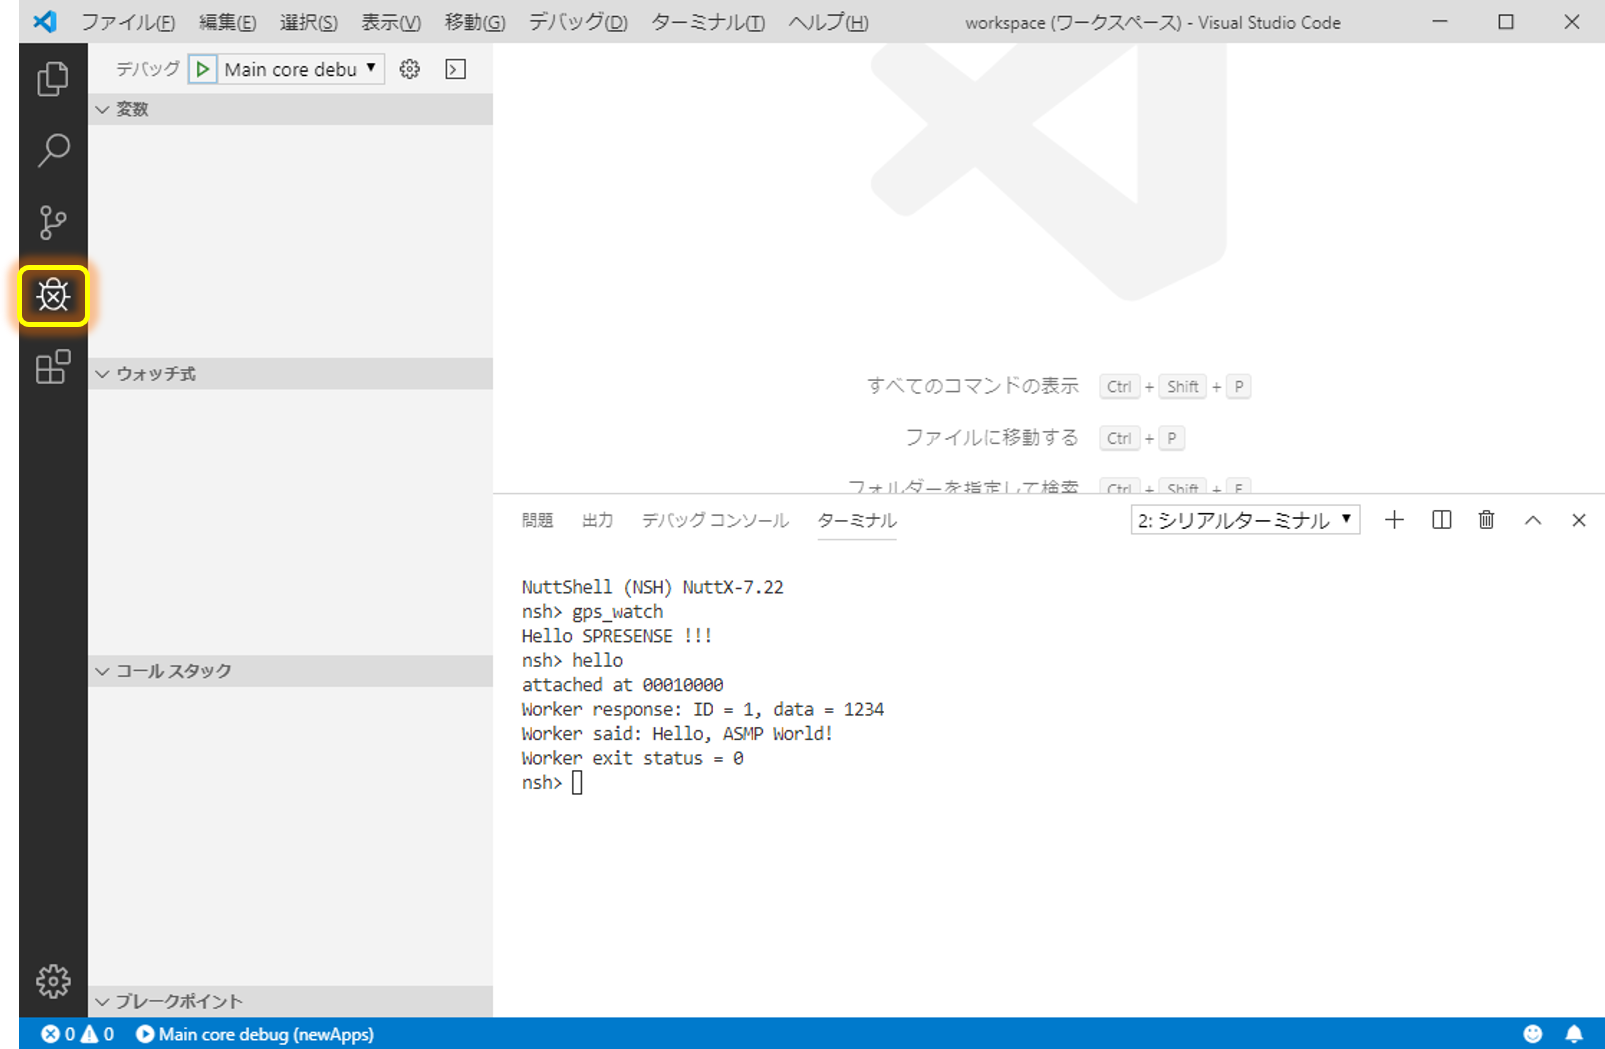Viewport: 1605px width, 1049px height.
Task: Kill the terminal with the trash icon
Action: (x=1486, y=519)
